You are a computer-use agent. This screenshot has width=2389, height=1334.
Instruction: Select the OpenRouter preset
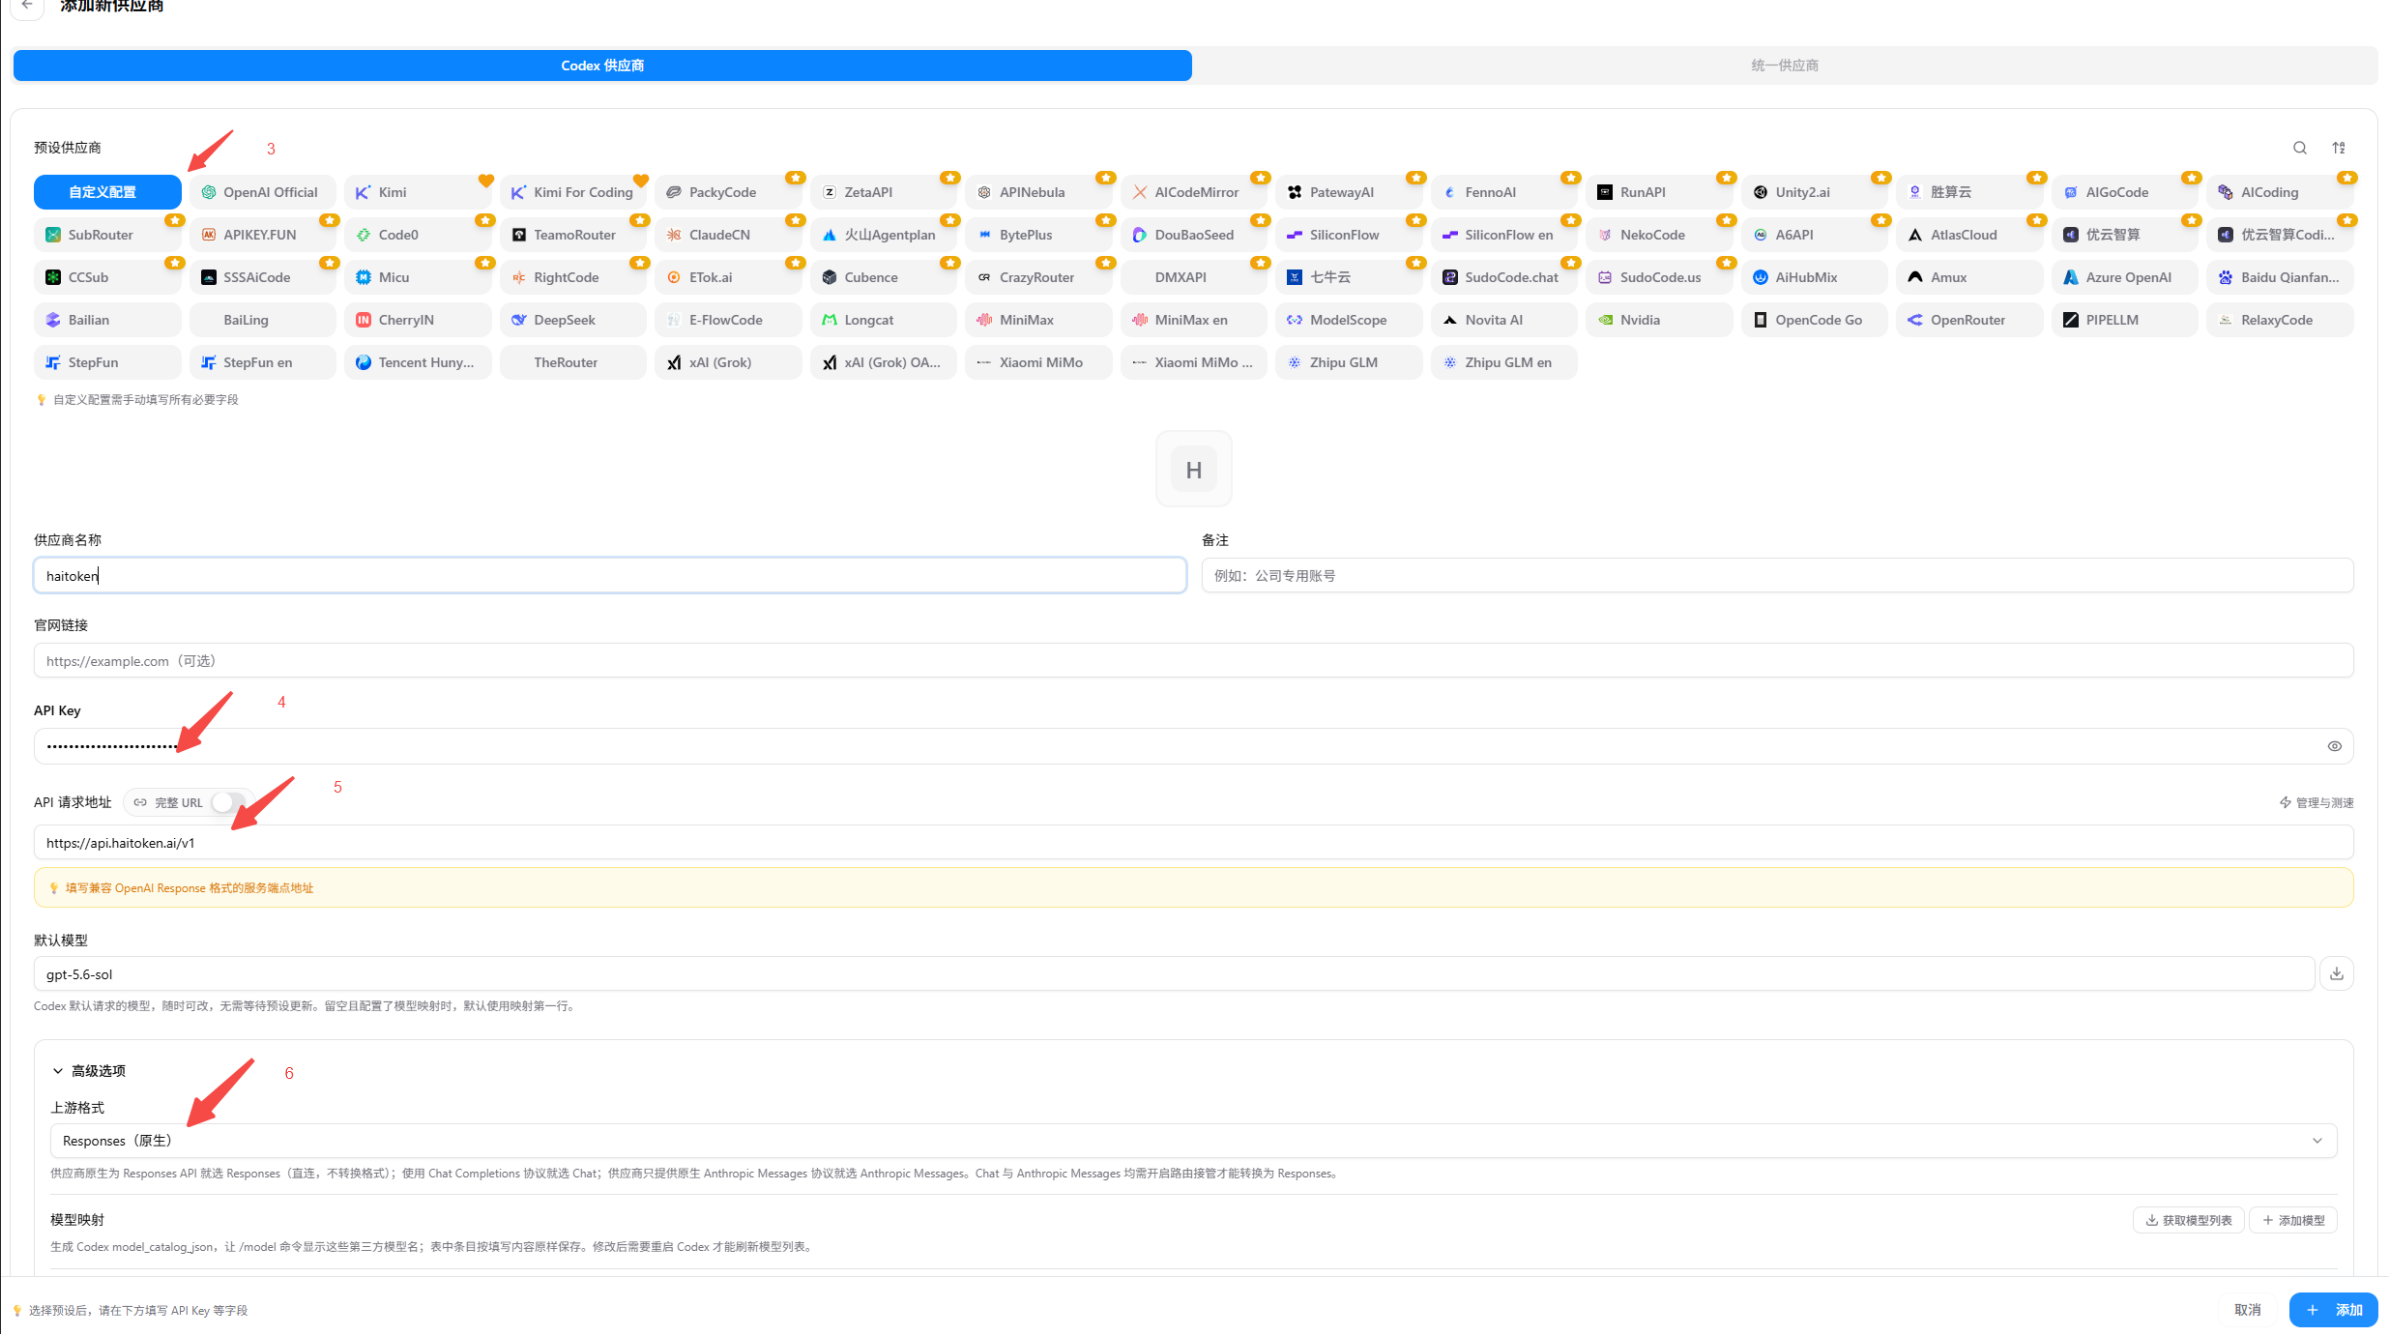coord(1969,320)
